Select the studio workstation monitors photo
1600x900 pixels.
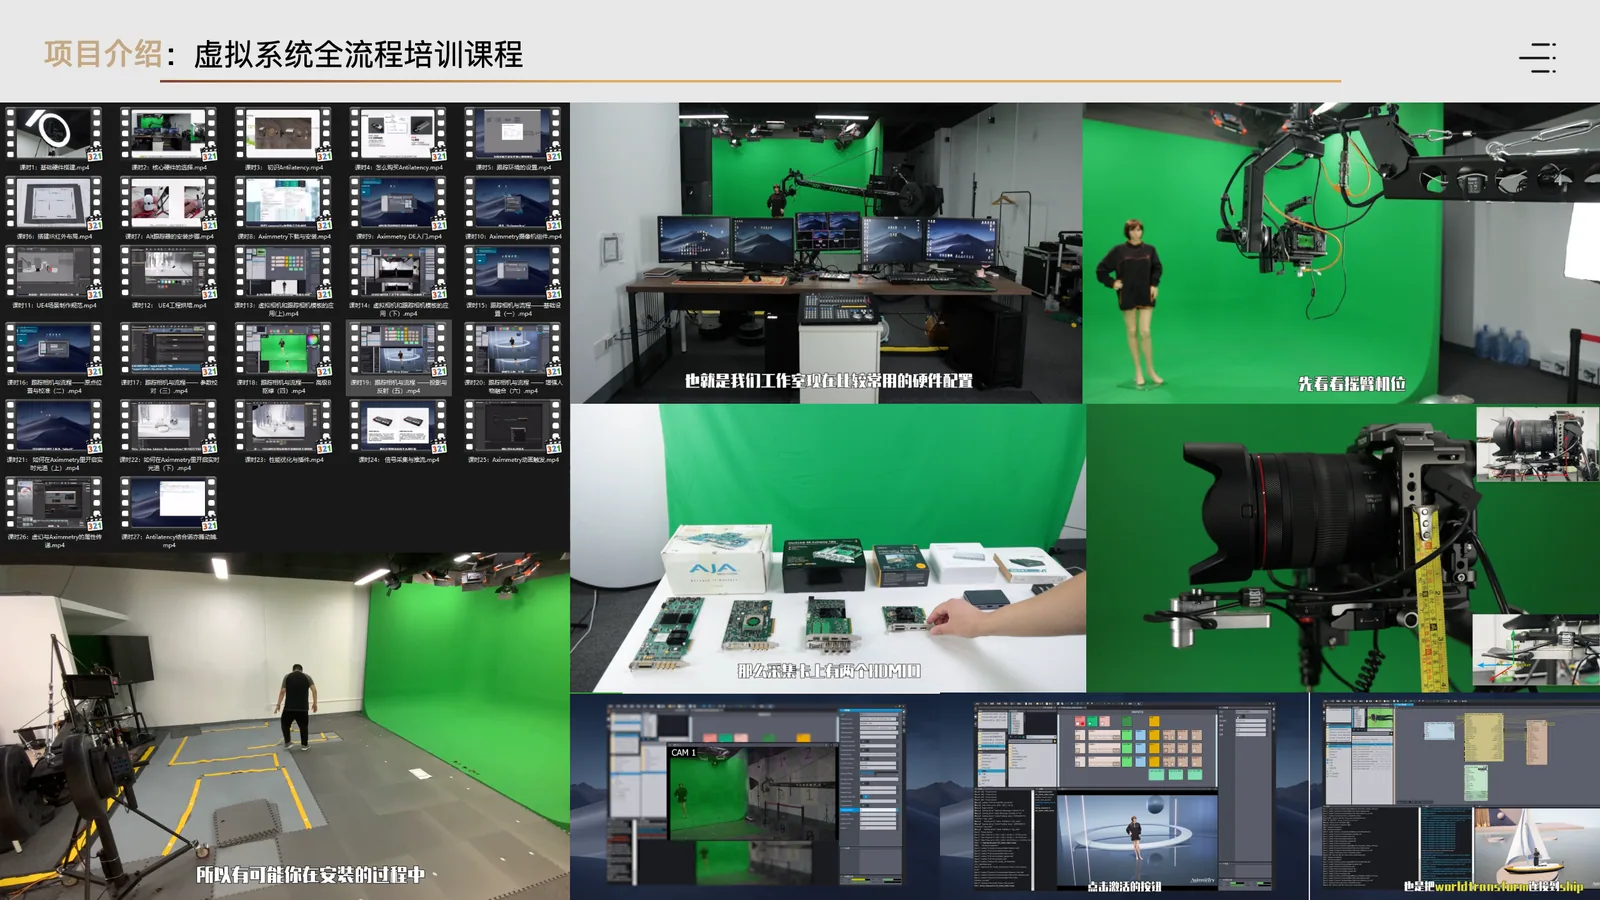click(x=826, y=253)
